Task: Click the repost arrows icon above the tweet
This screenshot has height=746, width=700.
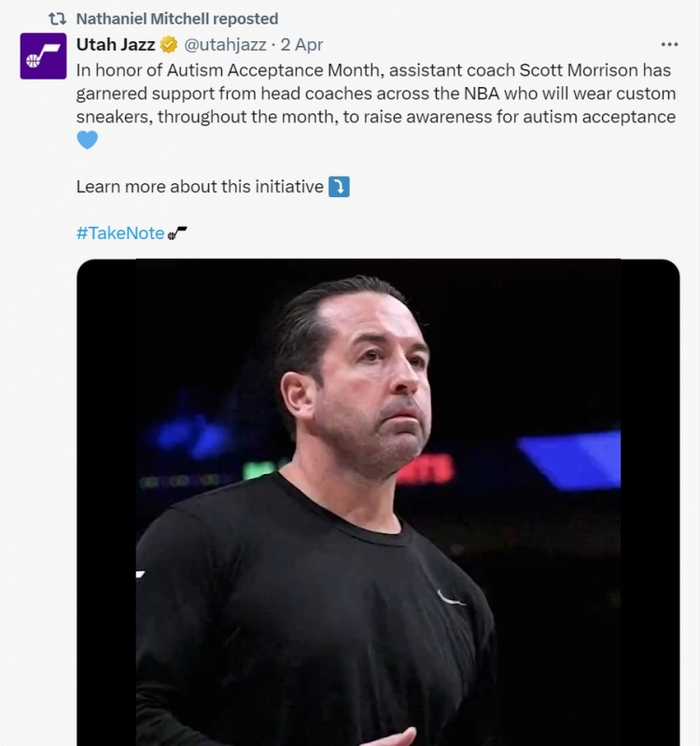Action: (x=57, y=19)
